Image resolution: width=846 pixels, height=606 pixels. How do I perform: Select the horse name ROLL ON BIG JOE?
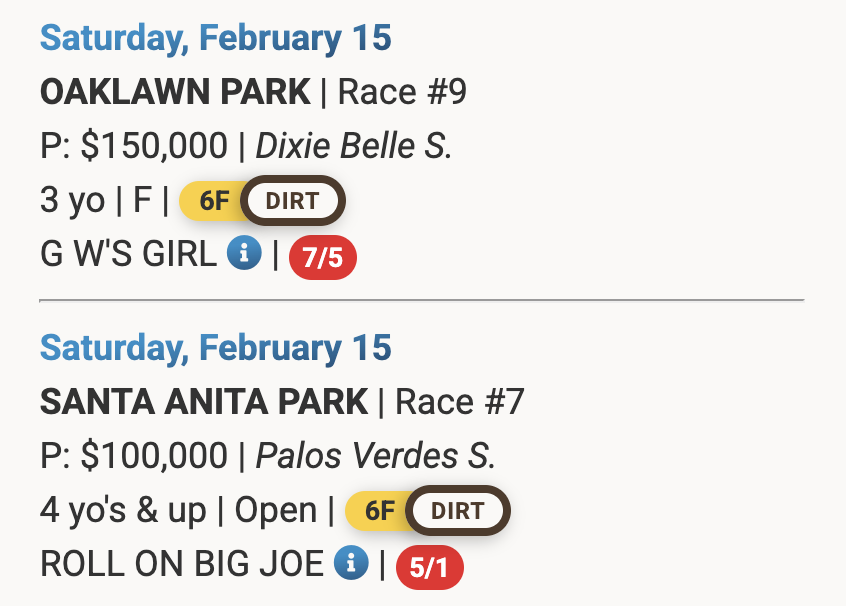182,564
